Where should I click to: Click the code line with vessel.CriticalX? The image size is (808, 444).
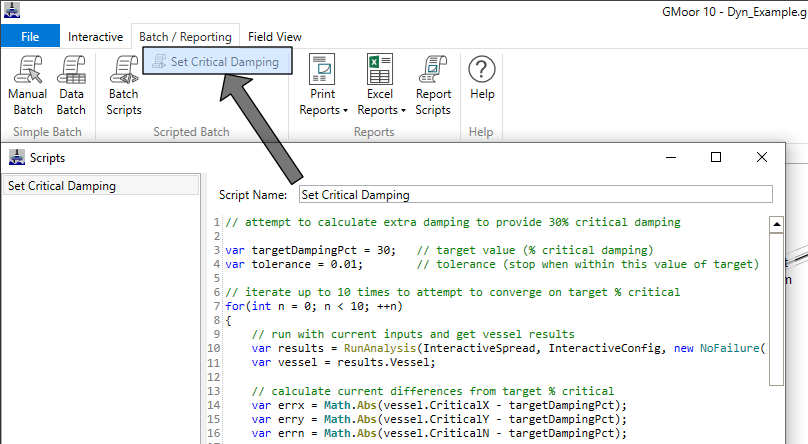pyautogui.click(x=439, y=405)
